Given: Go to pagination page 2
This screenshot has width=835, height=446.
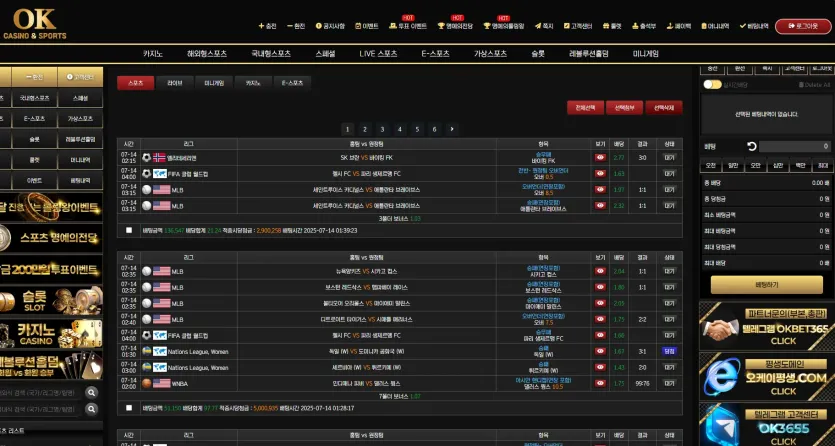Looking at the screenshot, I should tap(365, 129).
